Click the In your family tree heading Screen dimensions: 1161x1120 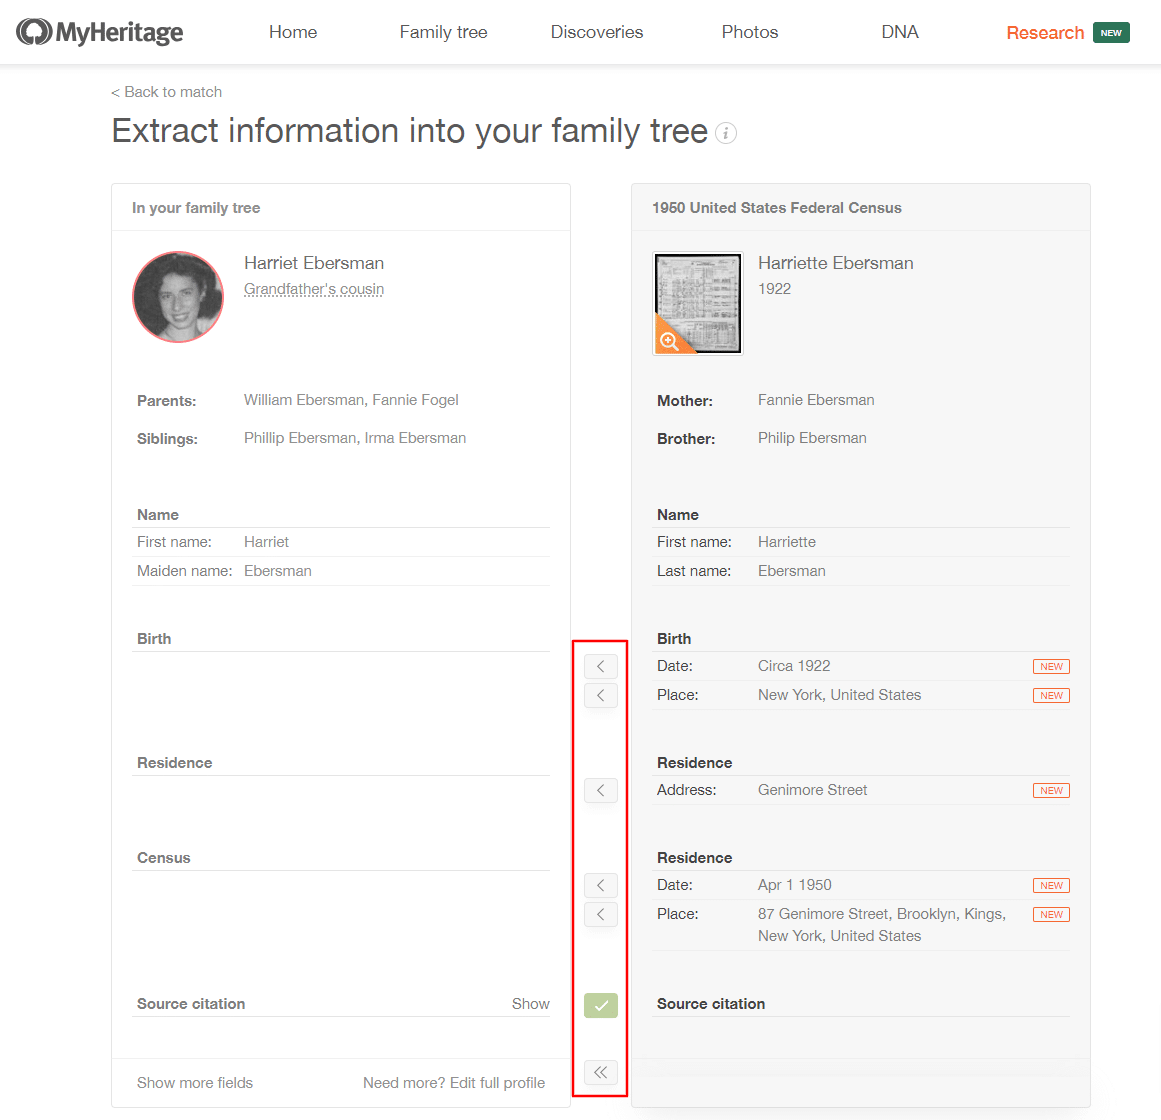click(x=196, y=208)
